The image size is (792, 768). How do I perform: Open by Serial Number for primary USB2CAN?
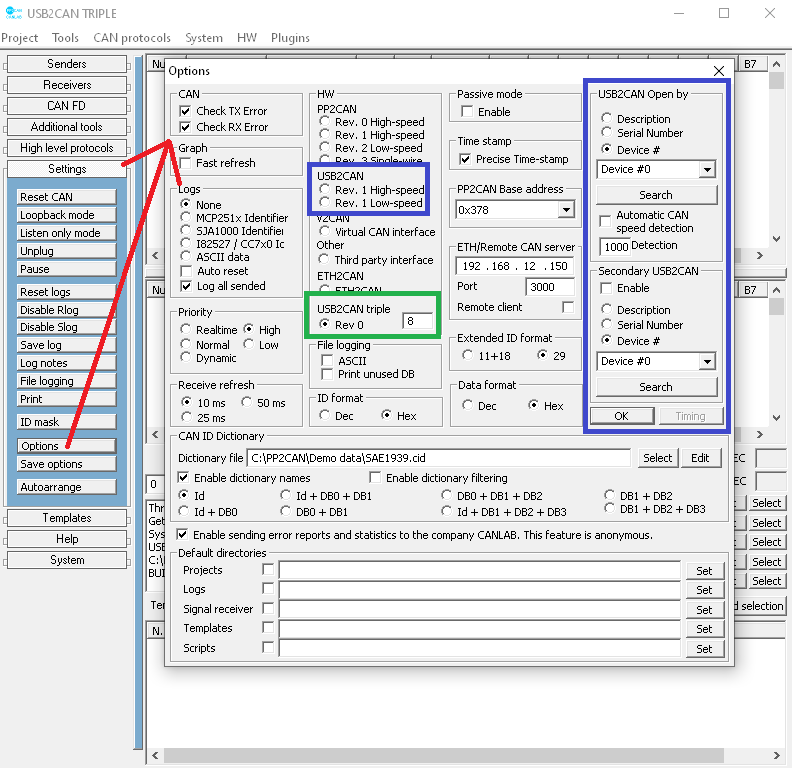(606, 132)
